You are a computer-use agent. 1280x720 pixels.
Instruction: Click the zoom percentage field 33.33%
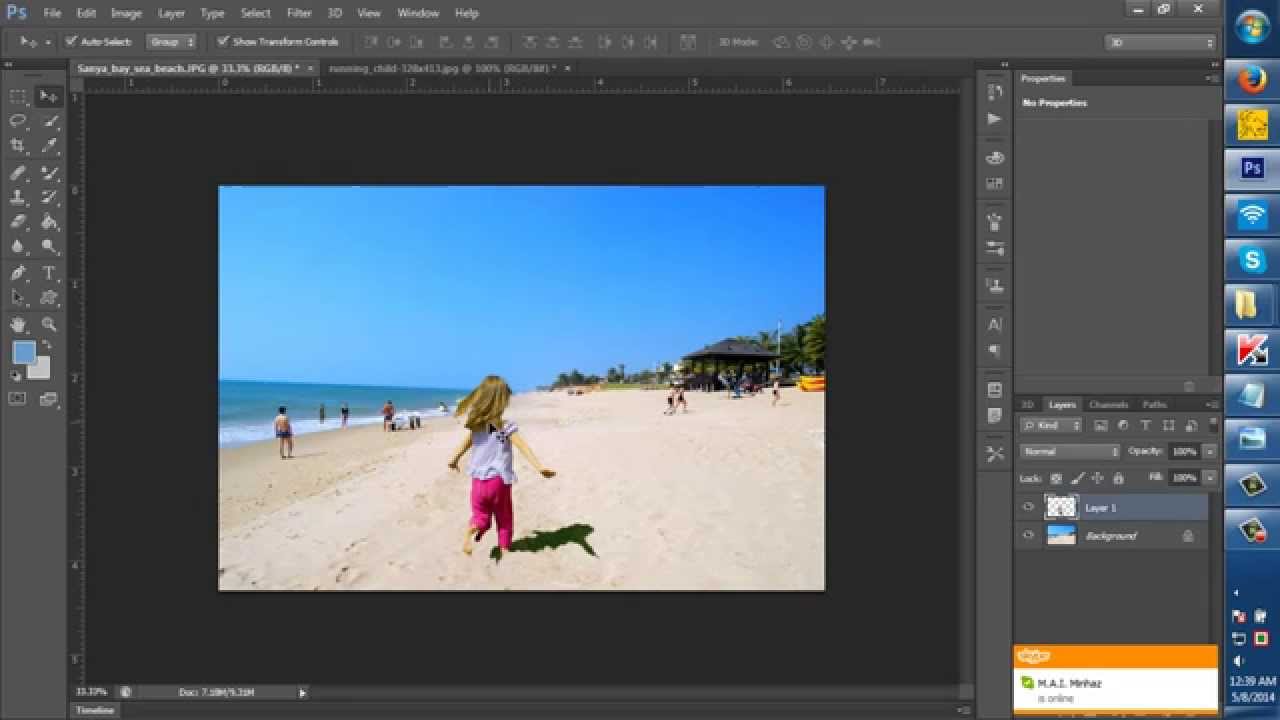click(91, 692)
